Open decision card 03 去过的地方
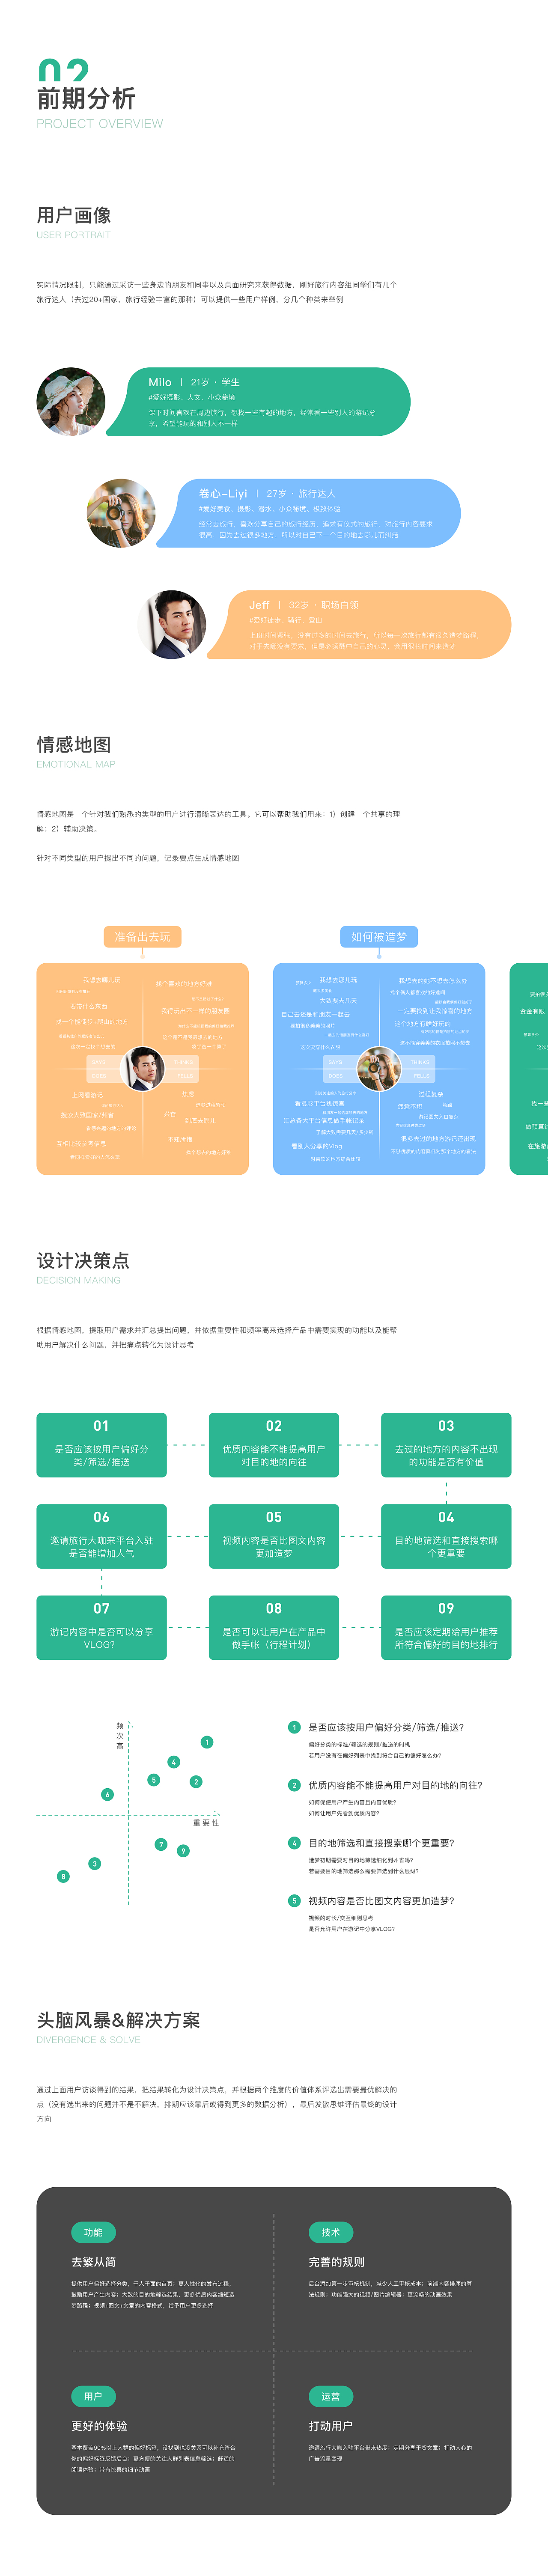The width and height of the screenshot is (548, 2576). click(446, 1445)
